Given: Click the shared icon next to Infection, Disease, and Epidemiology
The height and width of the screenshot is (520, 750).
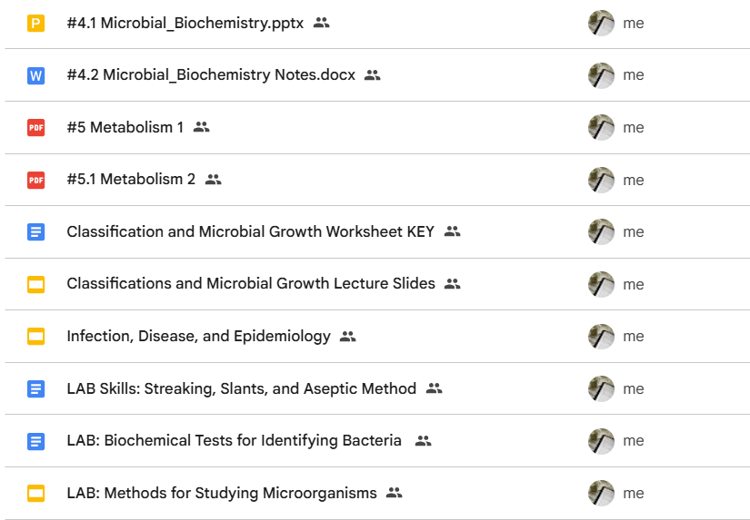Looking at the screenshot, I should (x=348, y=336).
